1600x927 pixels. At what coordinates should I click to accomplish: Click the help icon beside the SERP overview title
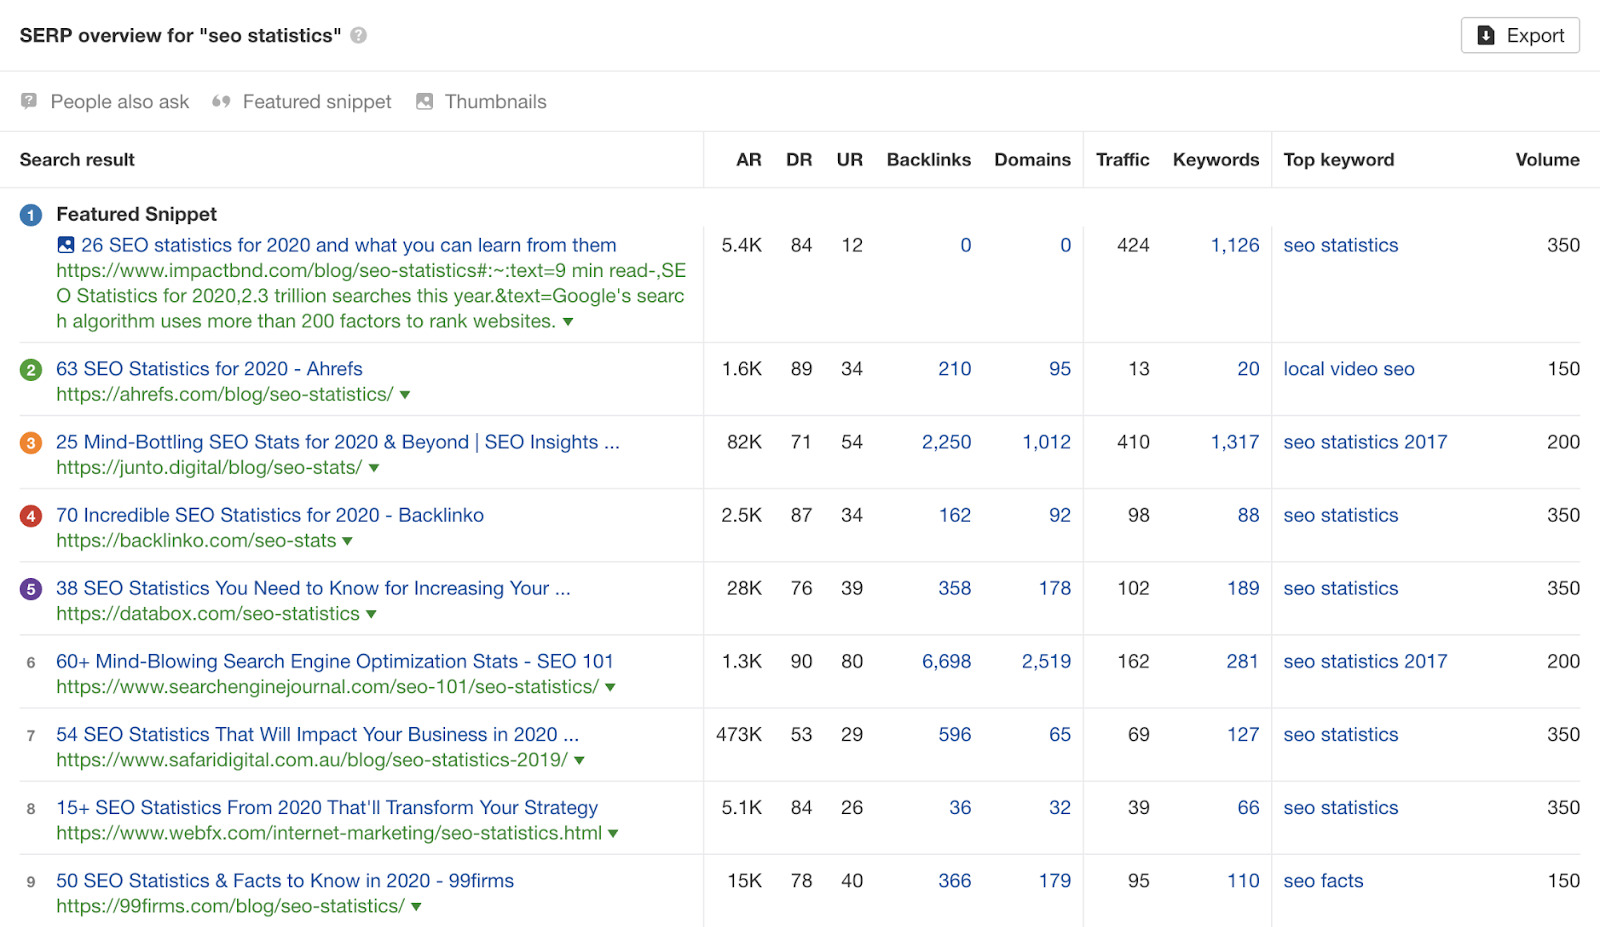pyautogui.click(x=358, y=35)
